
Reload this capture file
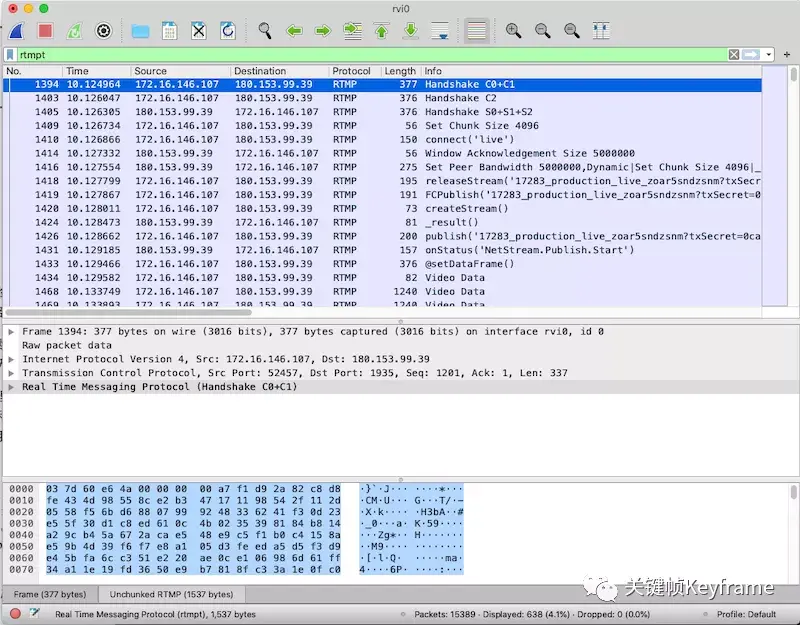(x=228, y=31)
